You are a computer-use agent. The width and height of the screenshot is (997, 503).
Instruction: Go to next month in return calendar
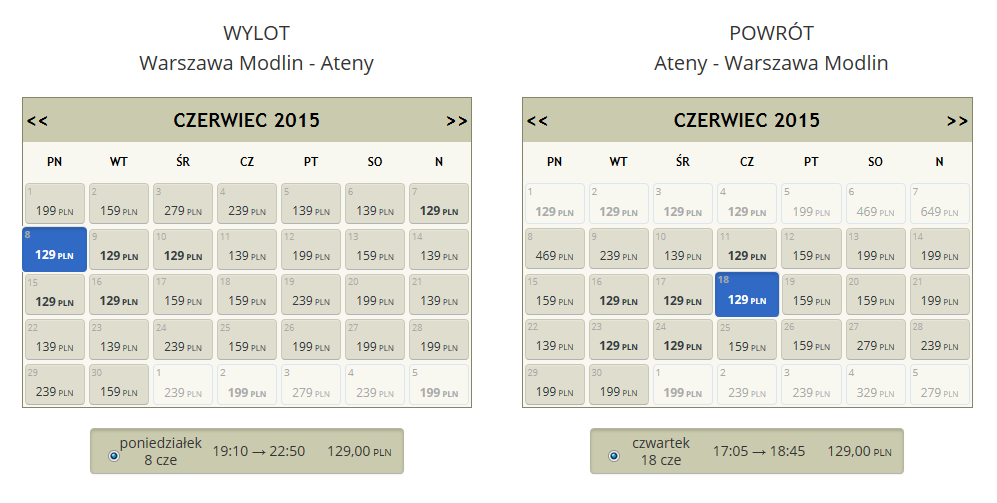pyautogui.click(x=957, y=121)
